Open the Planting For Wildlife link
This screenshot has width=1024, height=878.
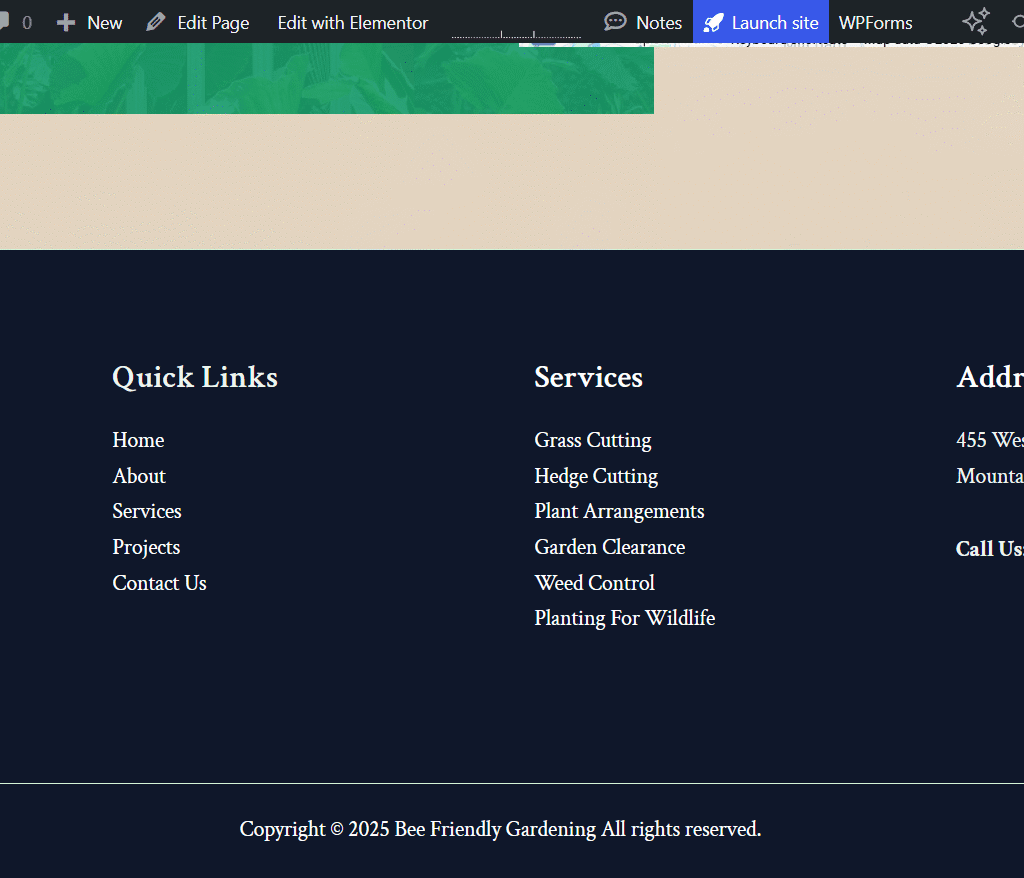point(624,618)
